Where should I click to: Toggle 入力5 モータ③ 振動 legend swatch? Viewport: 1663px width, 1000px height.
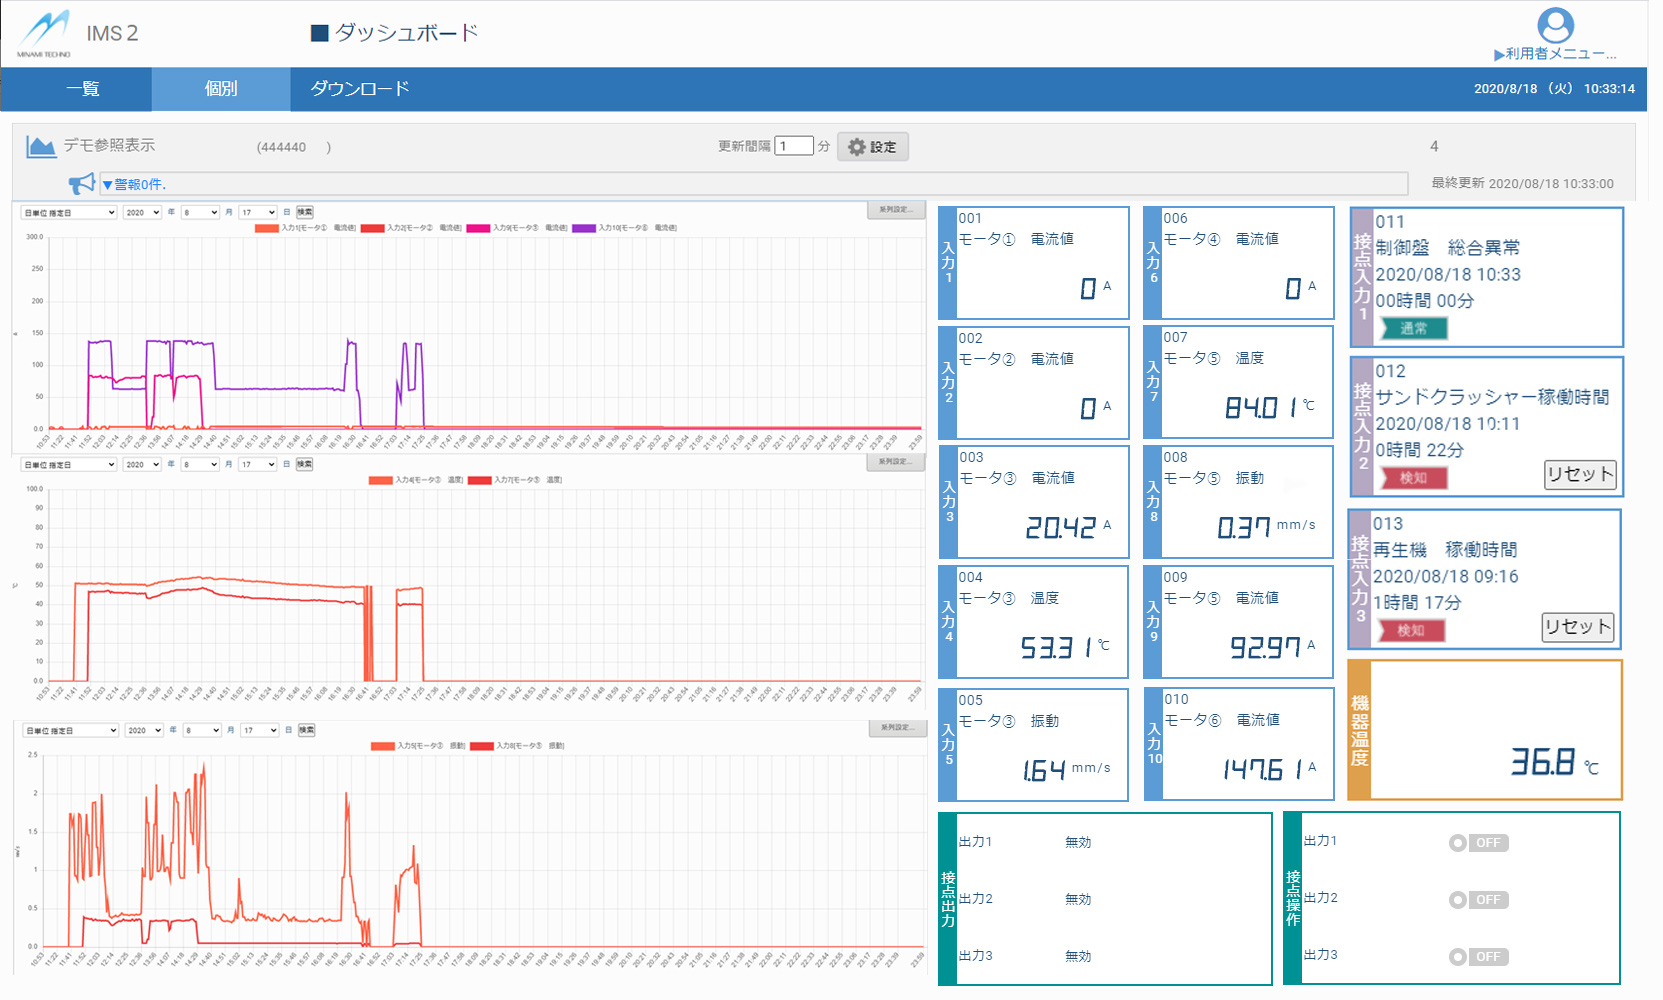(382, 746)
